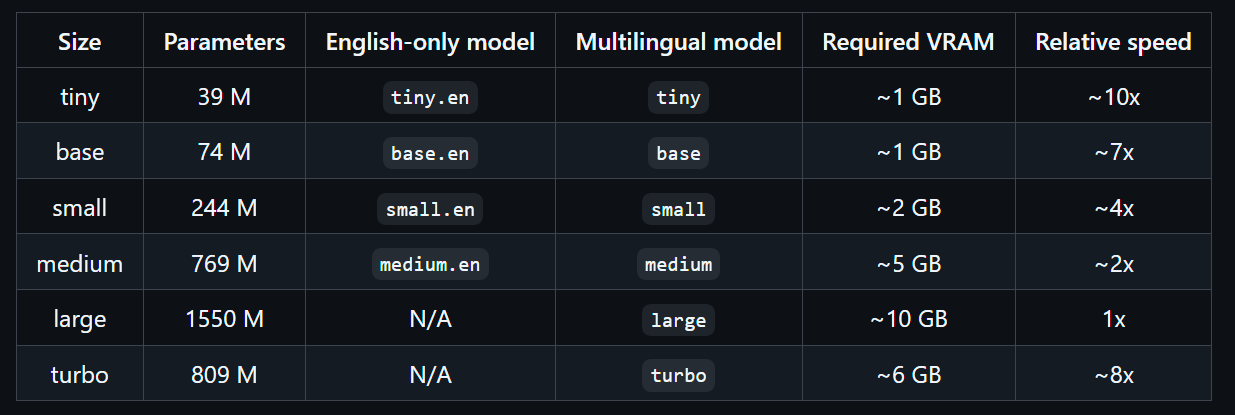The image size is (1235, 415).
Task: Click the Relative speed column header
Action: (1113, 42)
